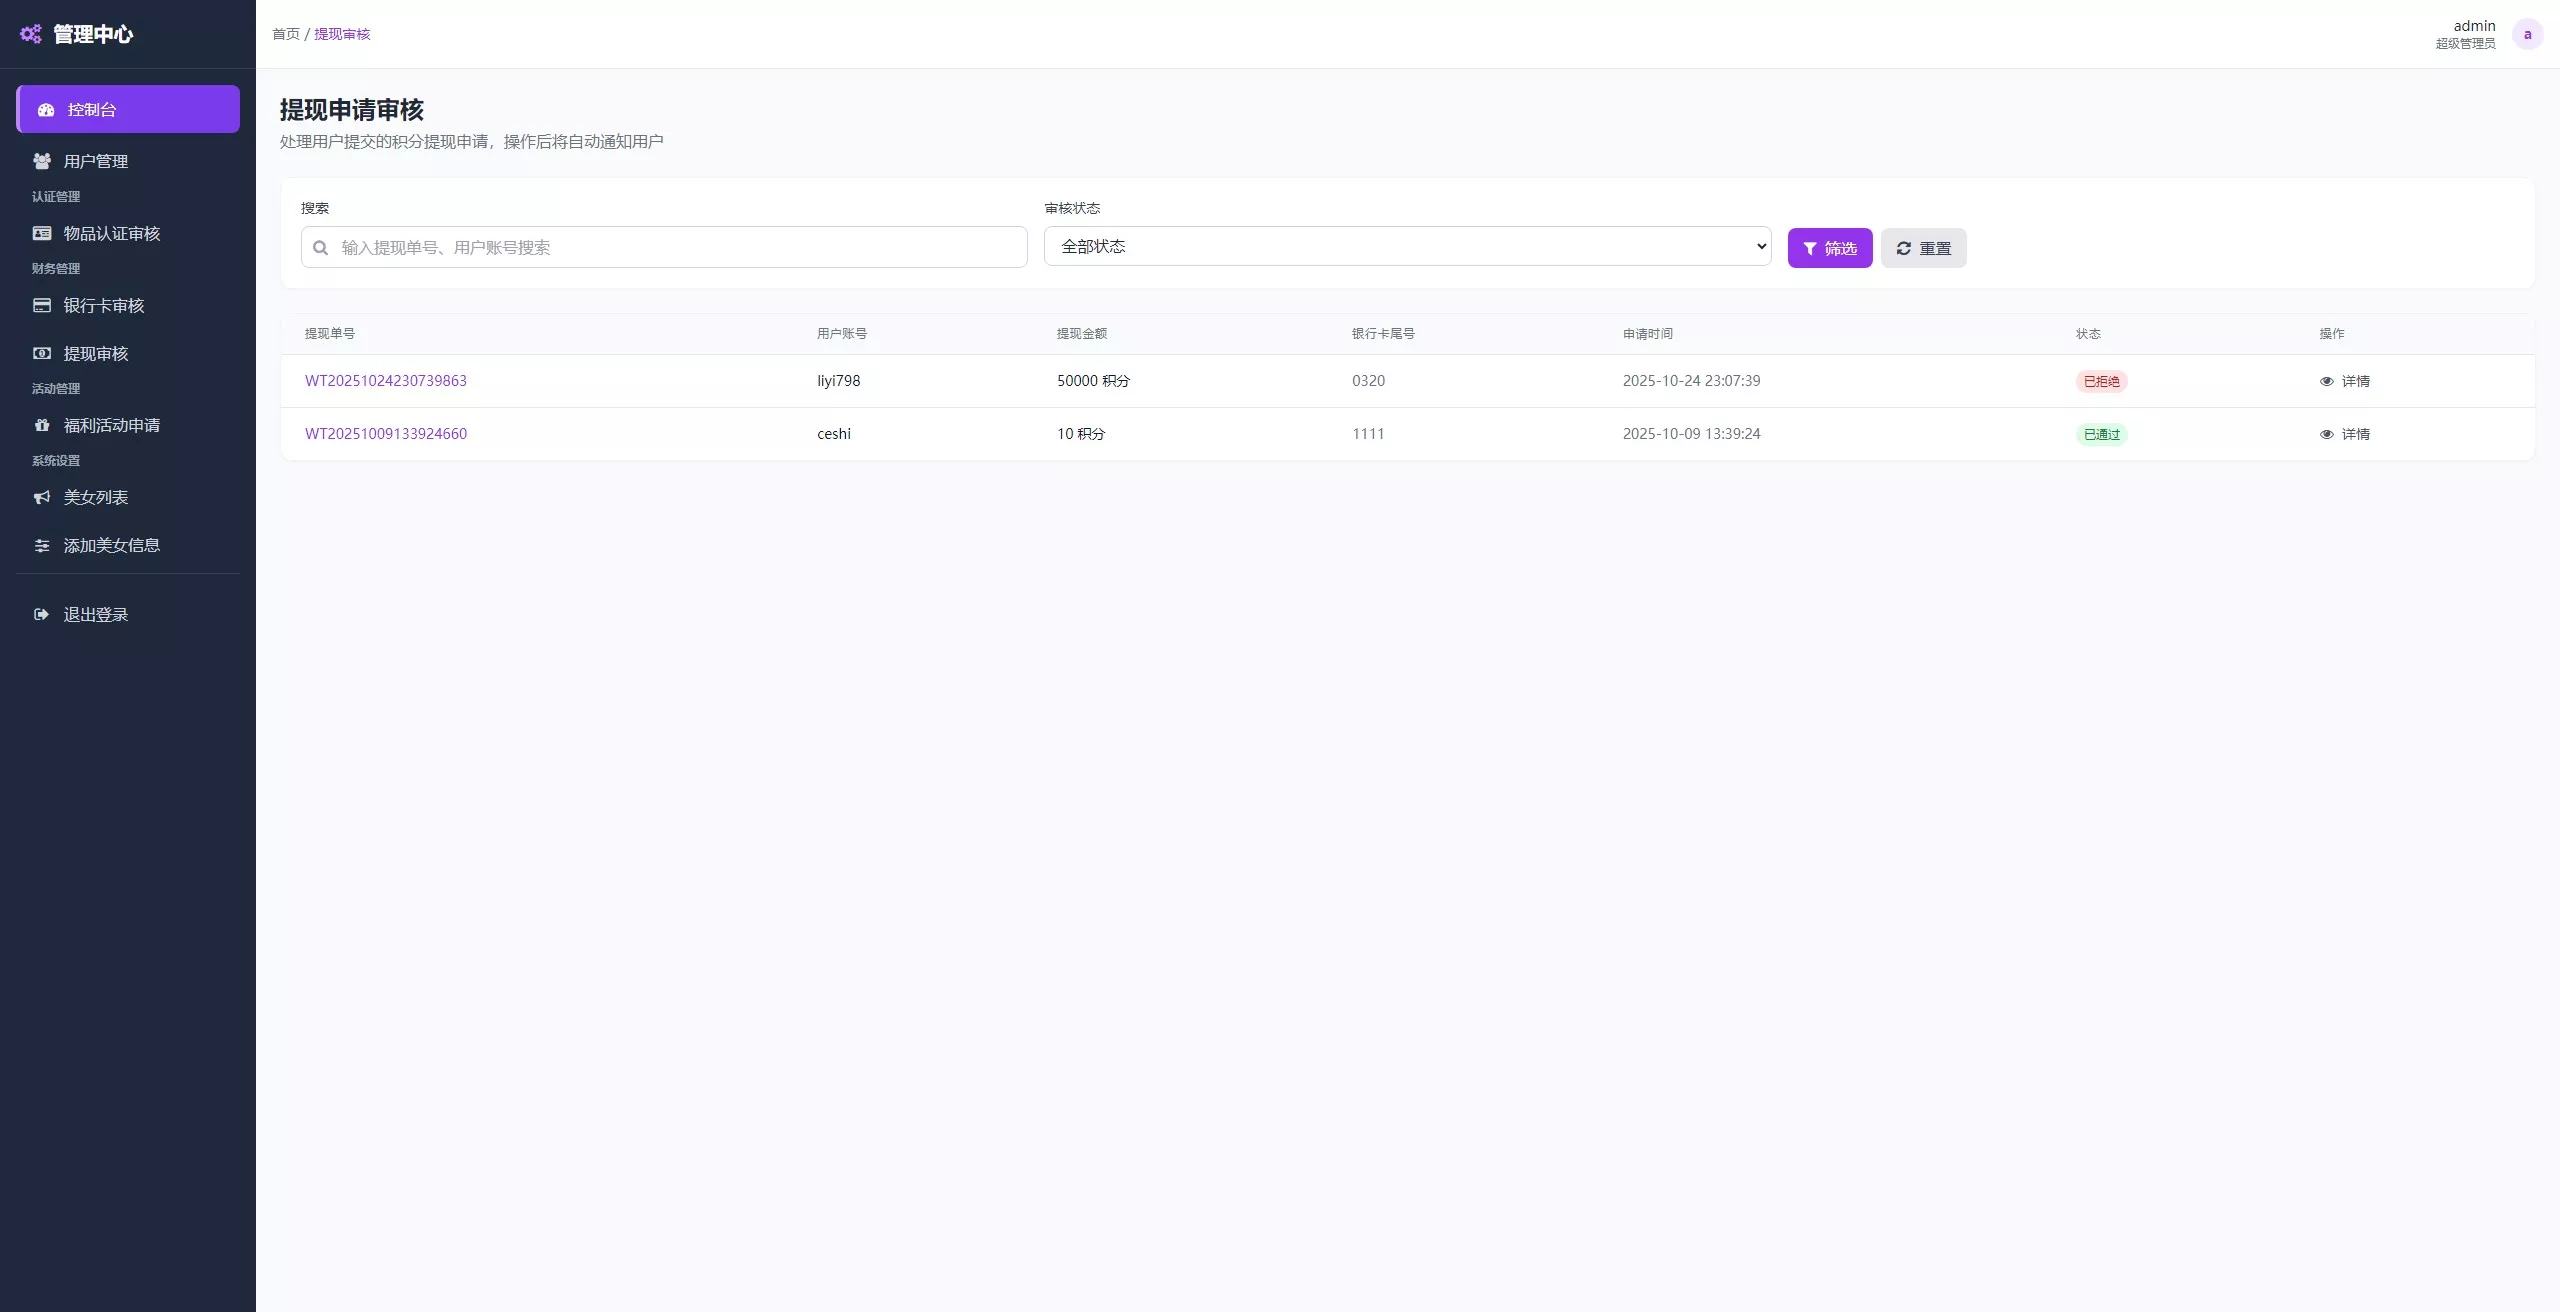Click the eye icon for liyi798's withdrawal

[2326, 381]
